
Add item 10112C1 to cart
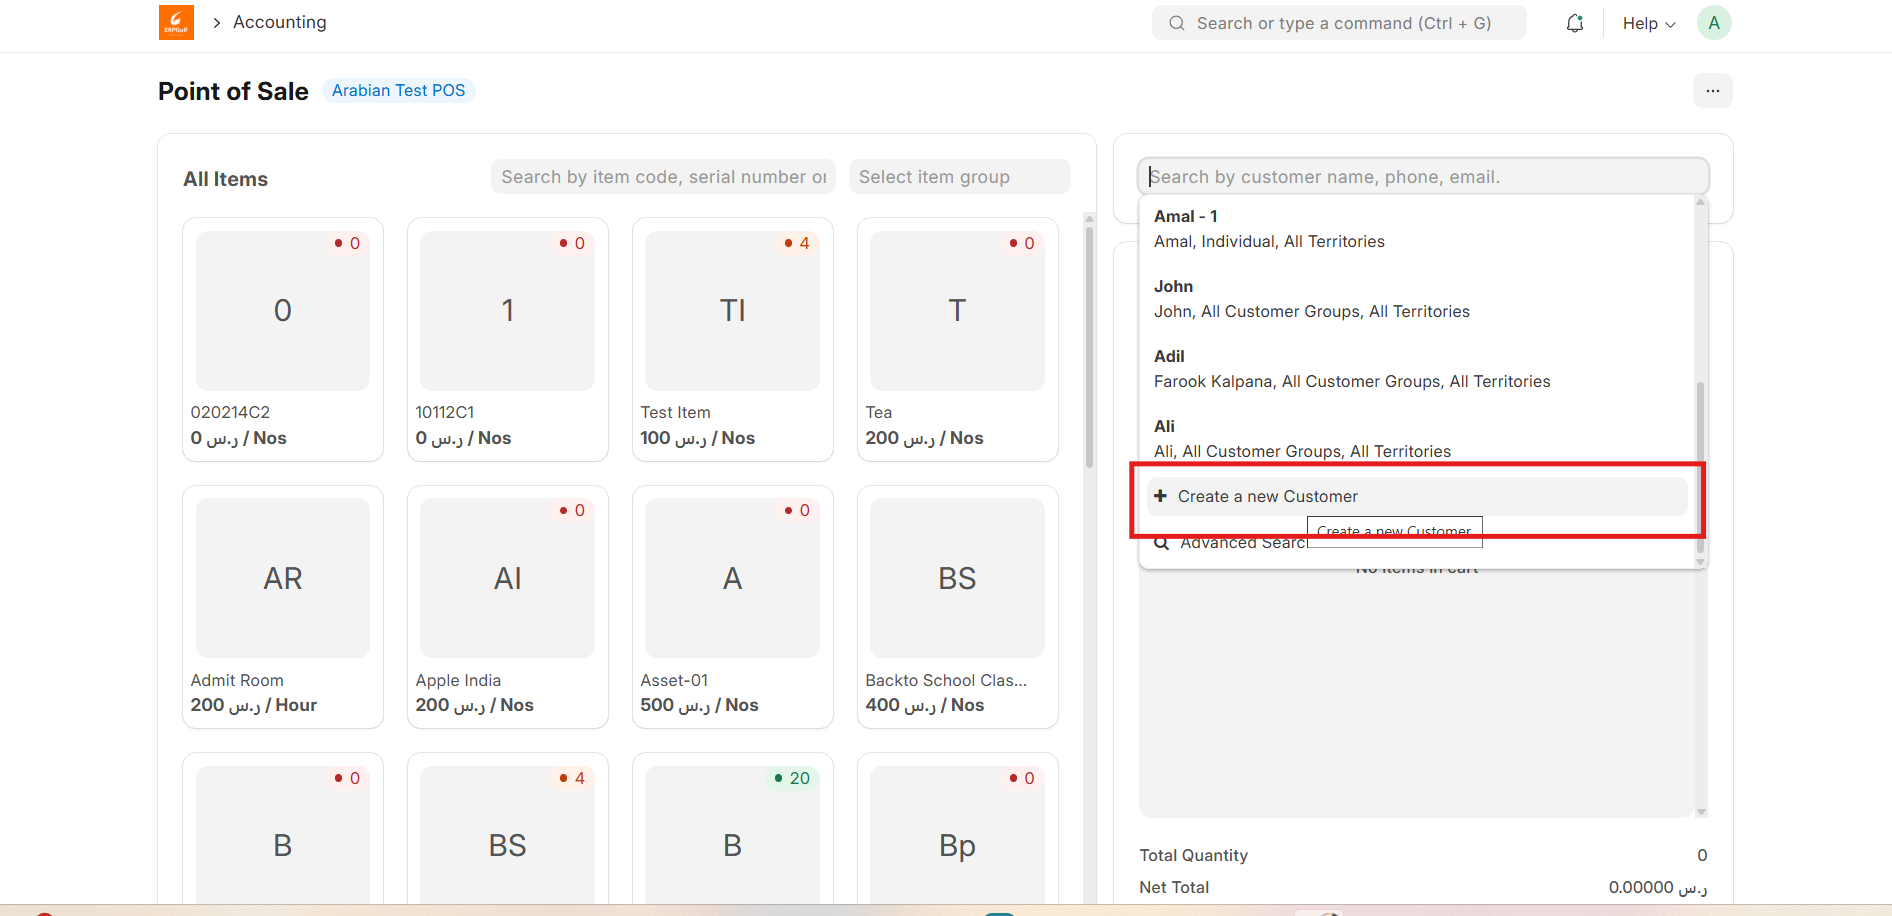[508, 339]
